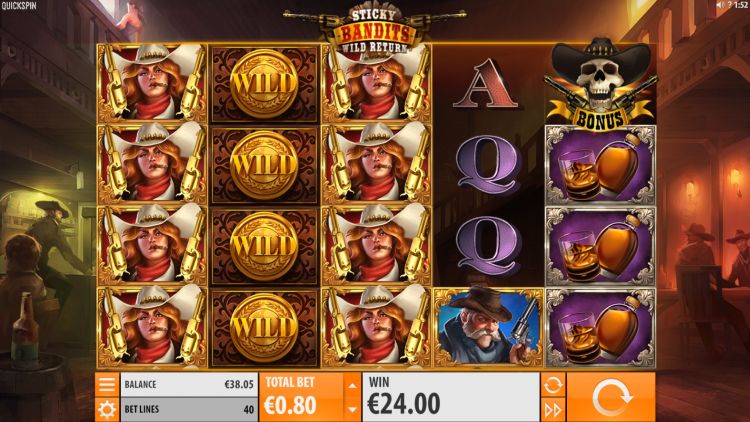Viewport: 750px width, 422px height.
Task: Spin the reels with the large orange button
Action: click(x=611, y=397)
